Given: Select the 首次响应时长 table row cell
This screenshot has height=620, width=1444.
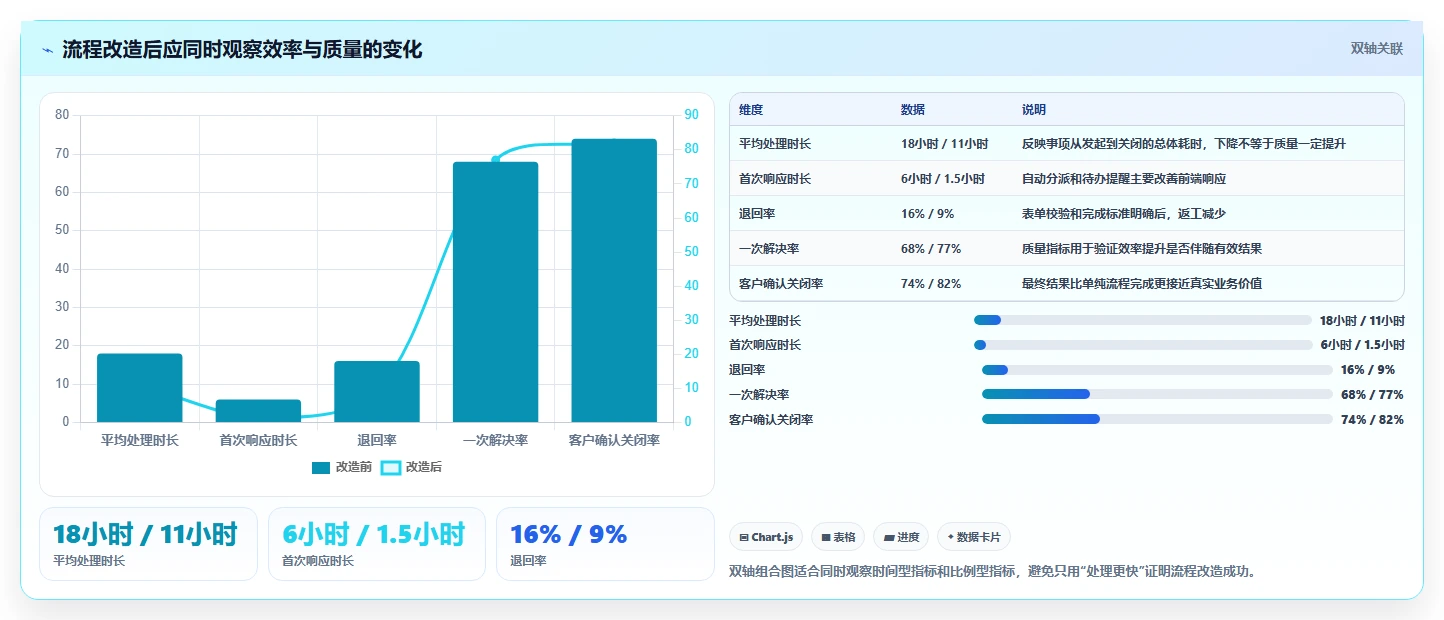Looking at the screenshot, I should point(775,179).
